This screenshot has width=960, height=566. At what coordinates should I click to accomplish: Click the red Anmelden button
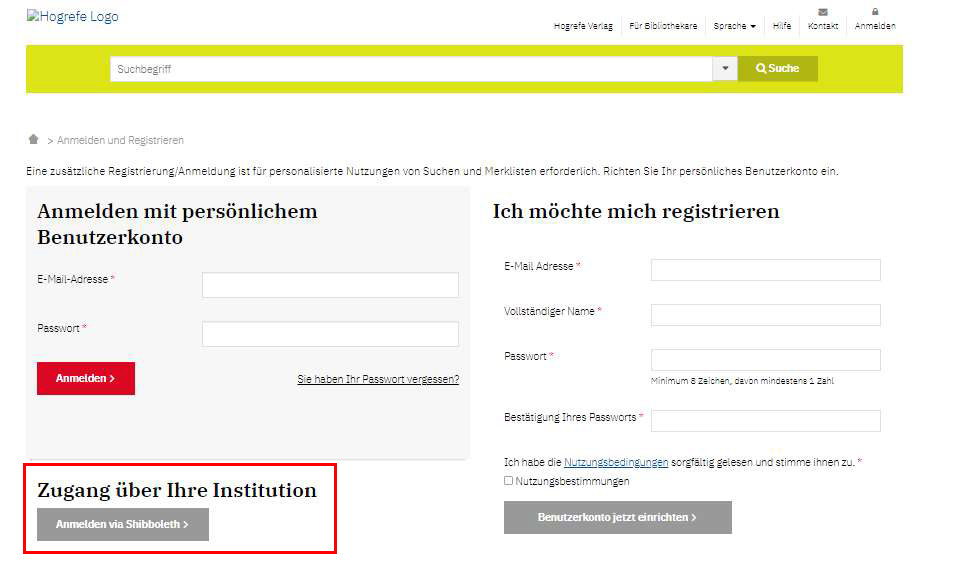(x=86, y=379)
